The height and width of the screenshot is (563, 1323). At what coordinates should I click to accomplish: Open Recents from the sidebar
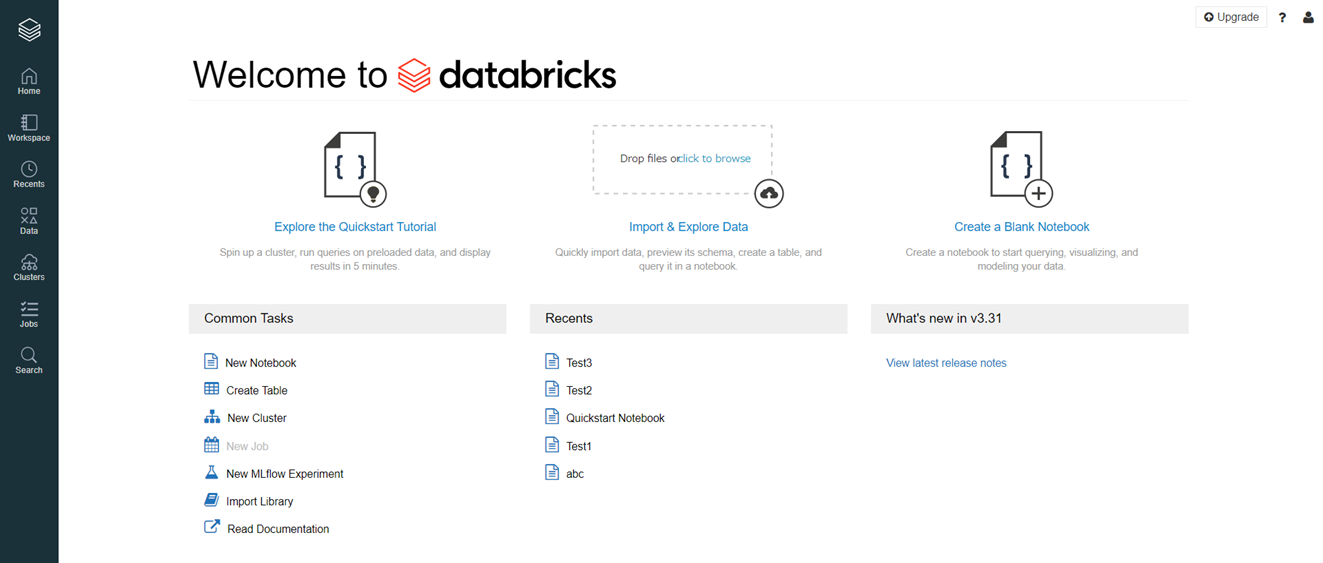pyautogui.click(x=29, y=174)
